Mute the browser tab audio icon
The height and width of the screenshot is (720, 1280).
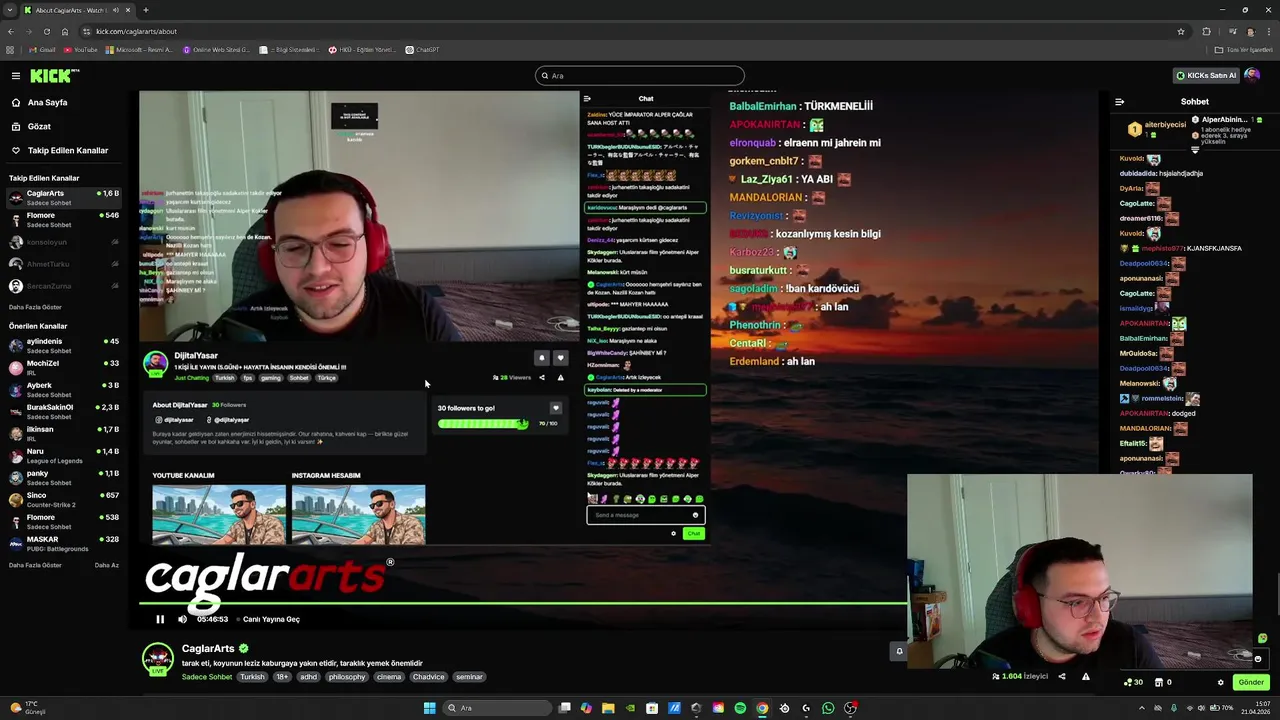pyautogui.click(x=116, y=10)
